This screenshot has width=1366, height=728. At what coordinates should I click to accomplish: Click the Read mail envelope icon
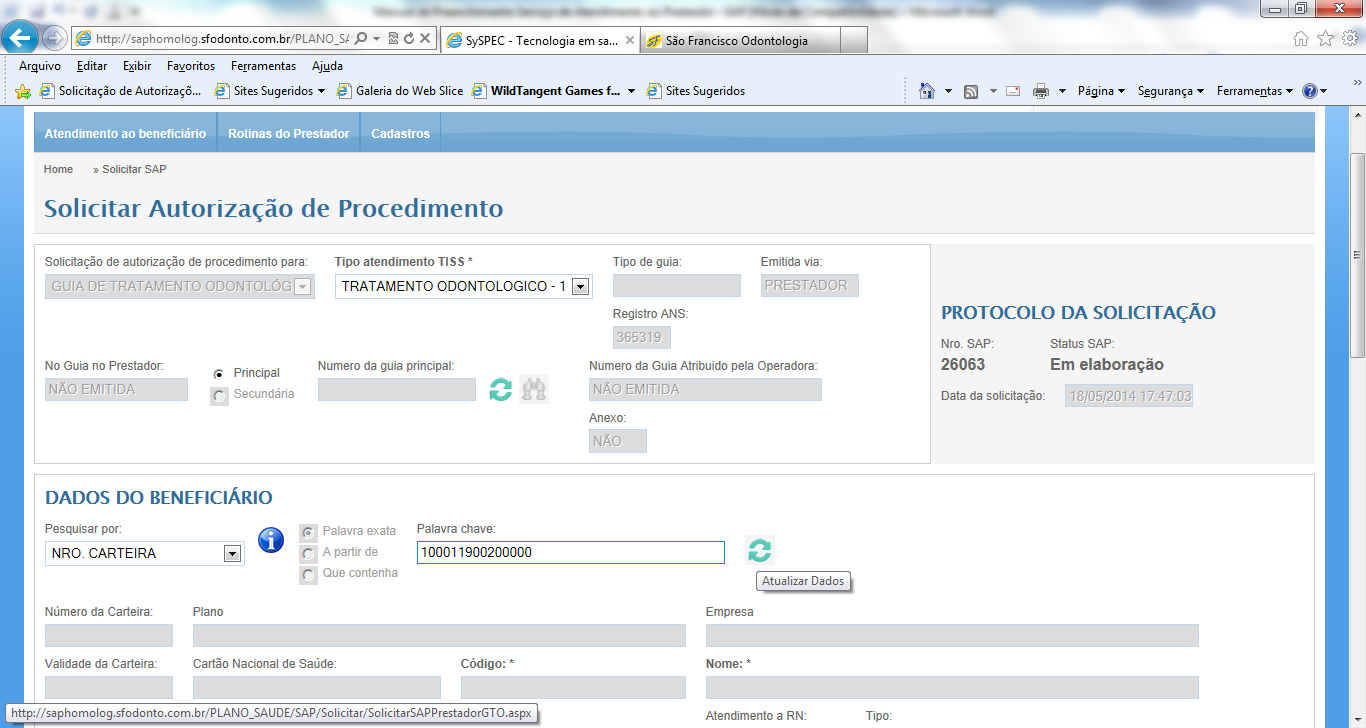pyautogui.click(x=1013, y=91)
